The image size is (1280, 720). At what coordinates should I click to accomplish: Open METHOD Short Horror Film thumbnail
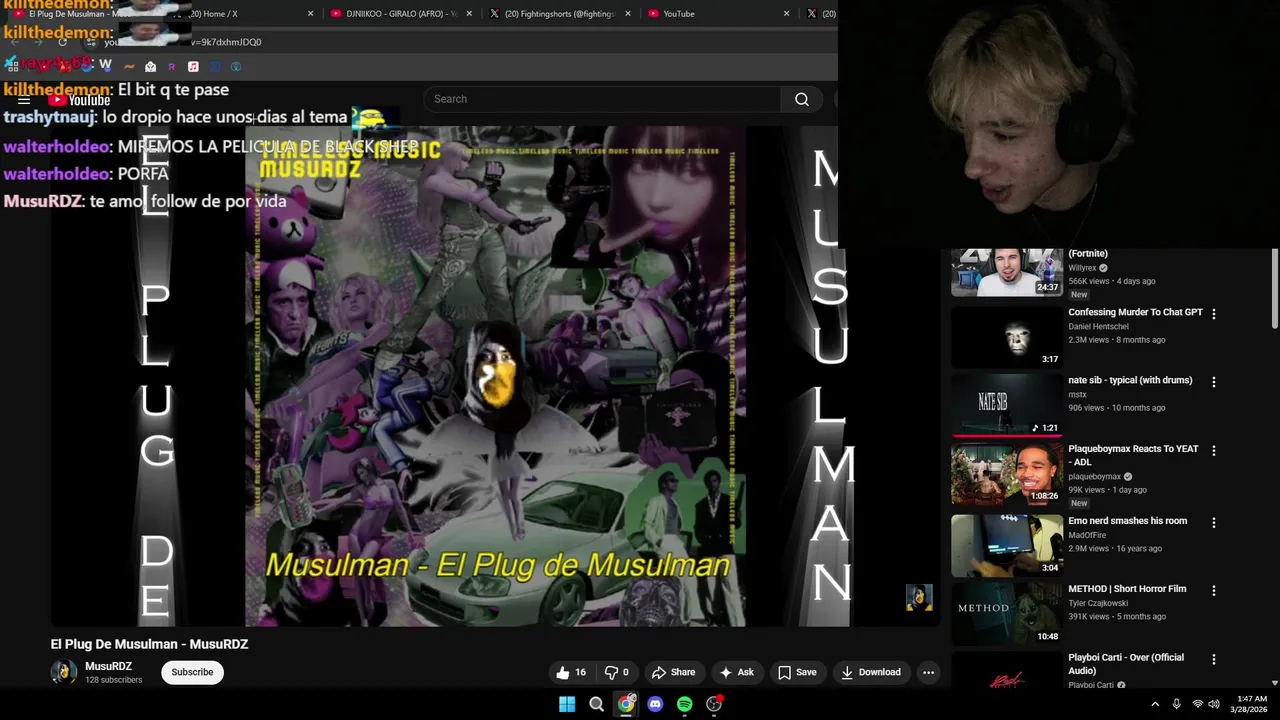pyautogui.click(x=1007, y=613)
